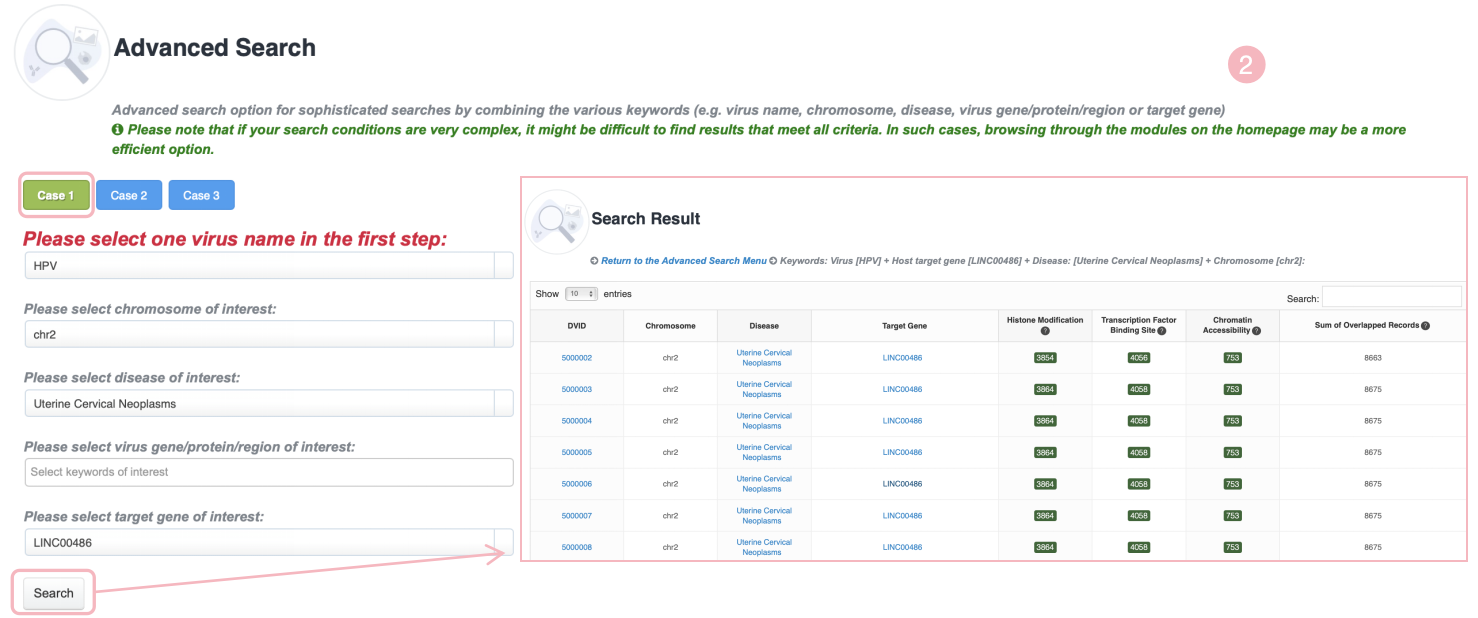Viewport: 1478px width, 618px height.
Task: Switch to the Case 3 tab
Action: (x=201, y=196)
